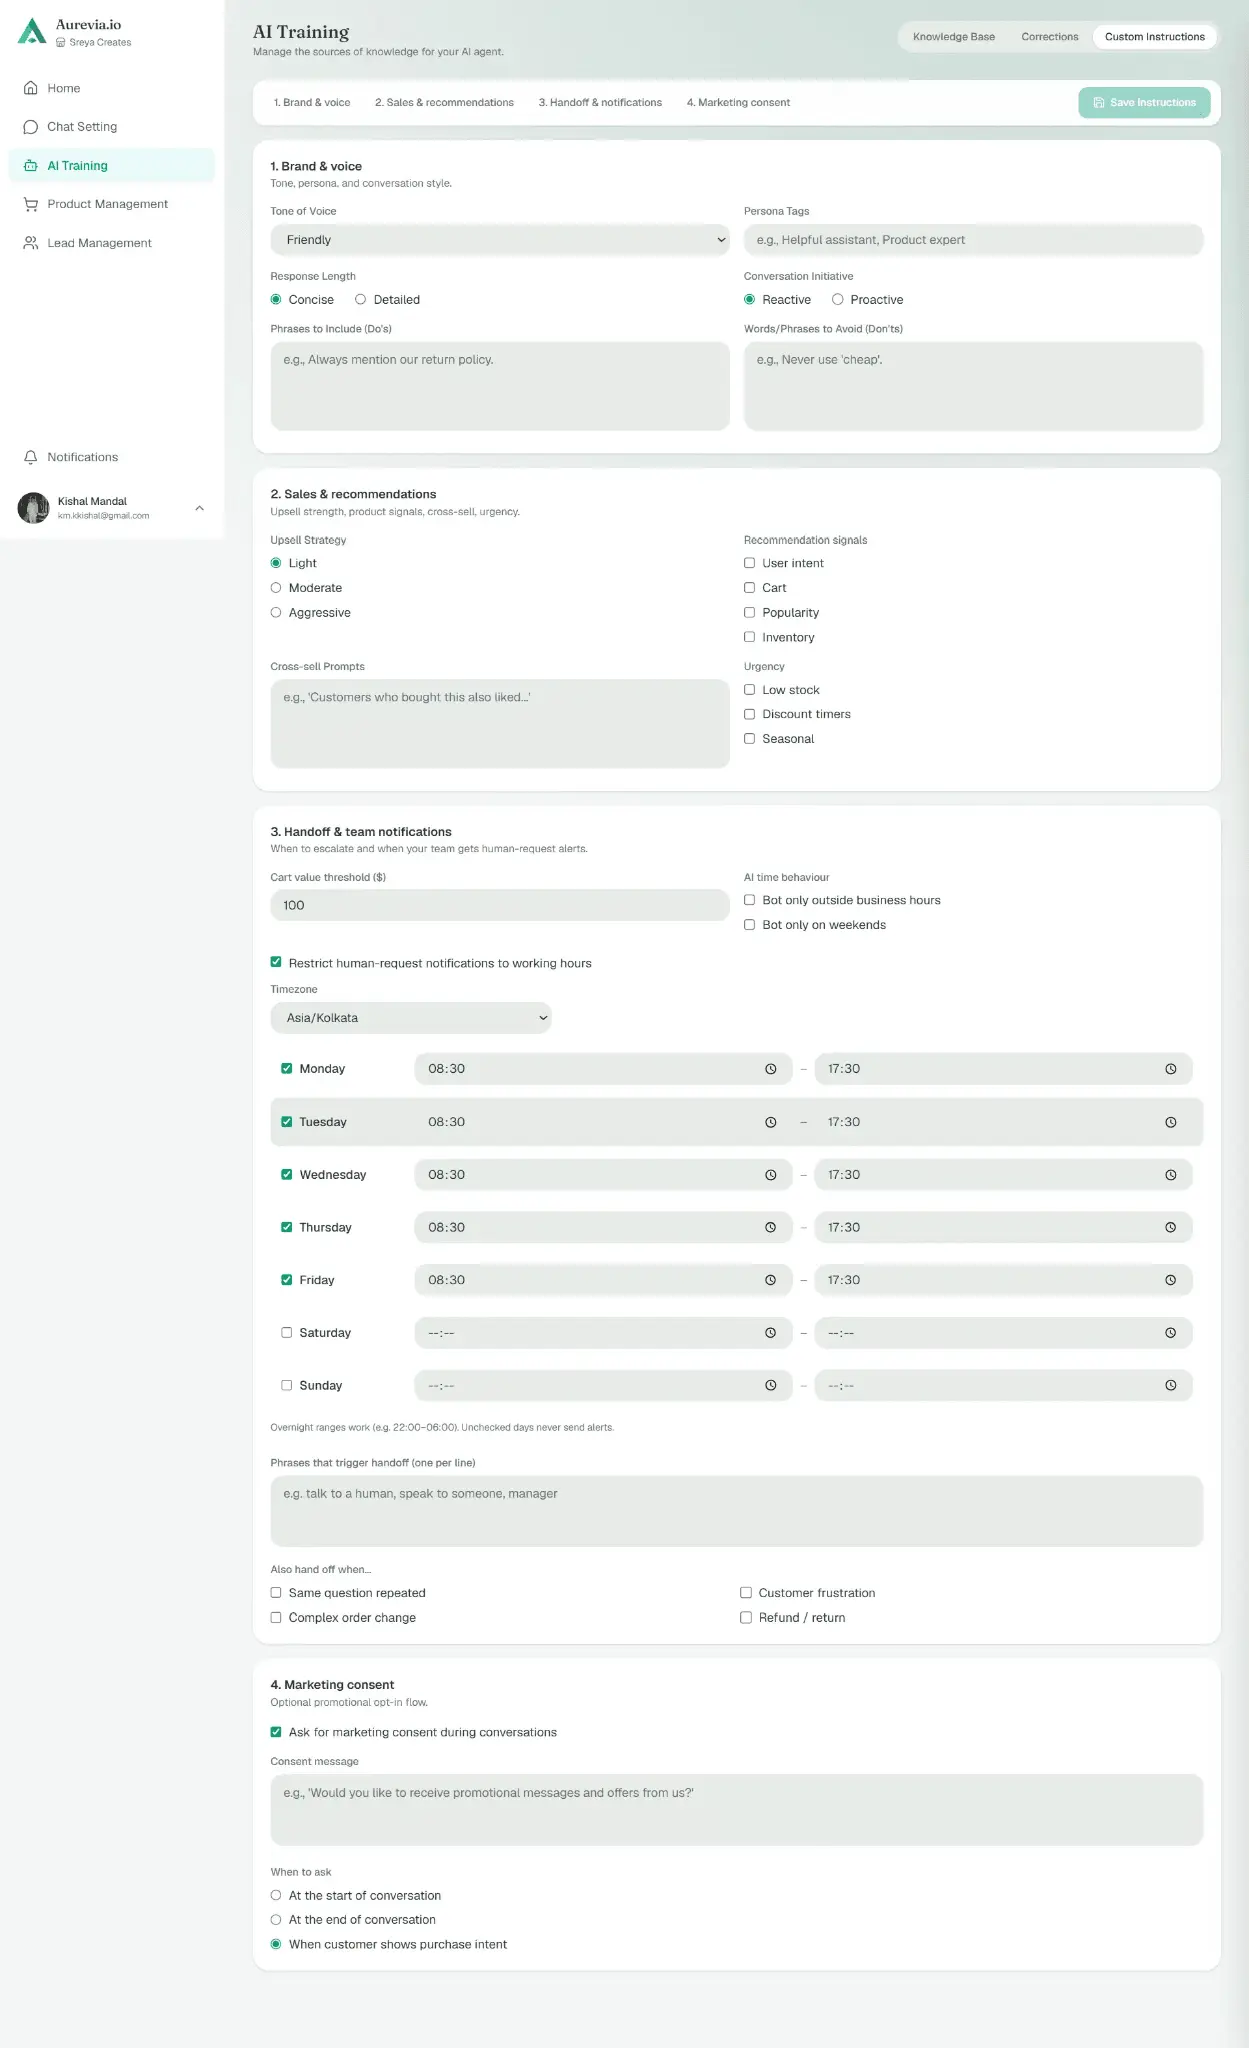
Task: Open Chat Setting in the sidebar
Action: (x=111, y=127)
